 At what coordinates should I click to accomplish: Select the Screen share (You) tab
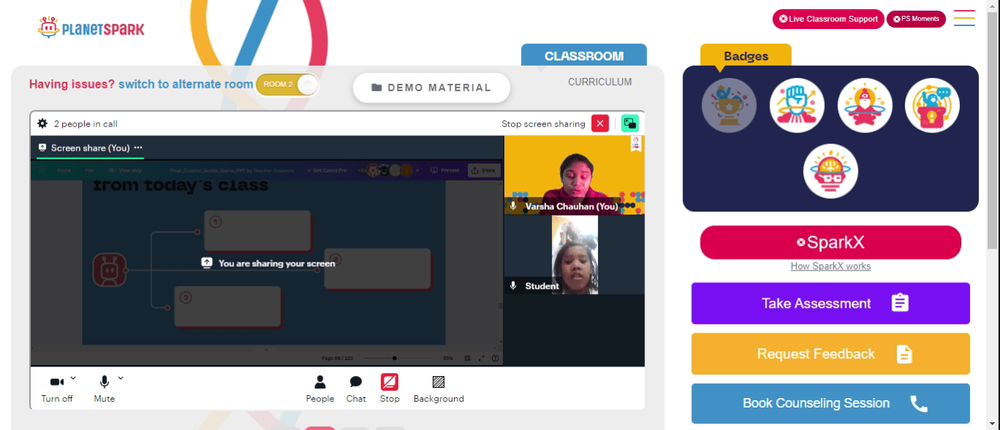click(90, 148)
